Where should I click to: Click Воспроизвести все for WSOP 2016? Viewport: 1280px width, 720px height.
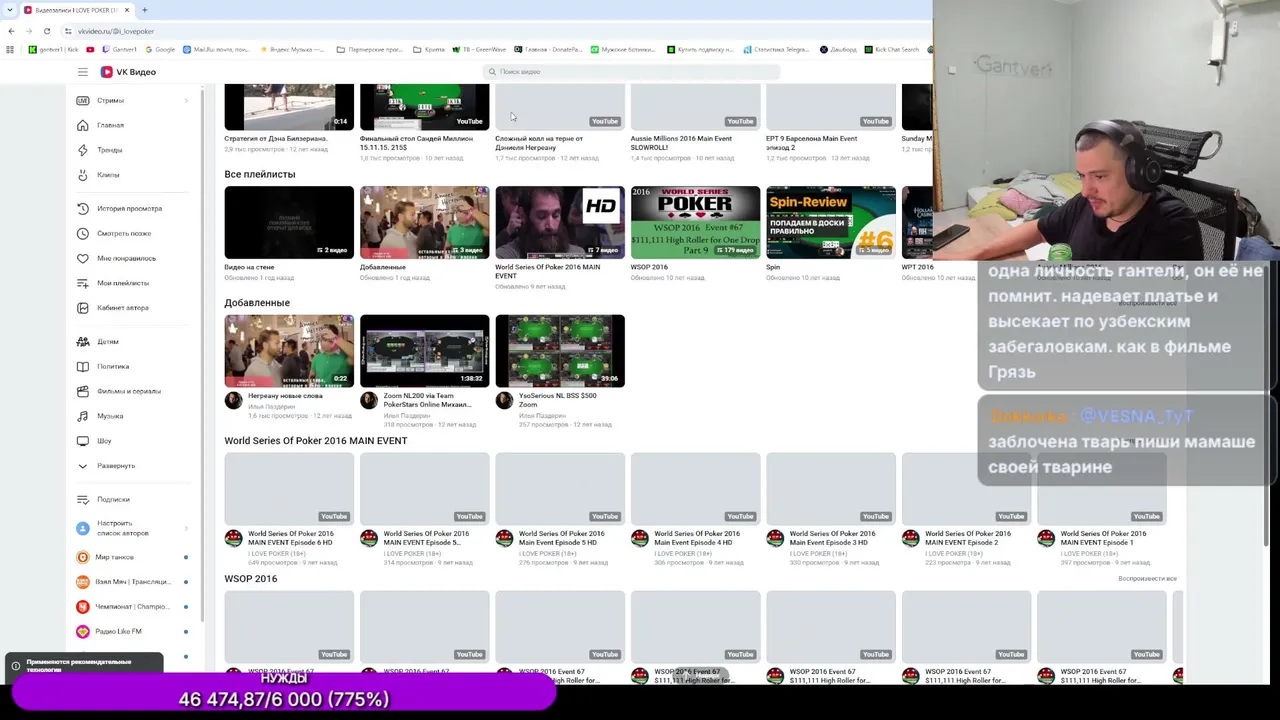point(1147,579)
